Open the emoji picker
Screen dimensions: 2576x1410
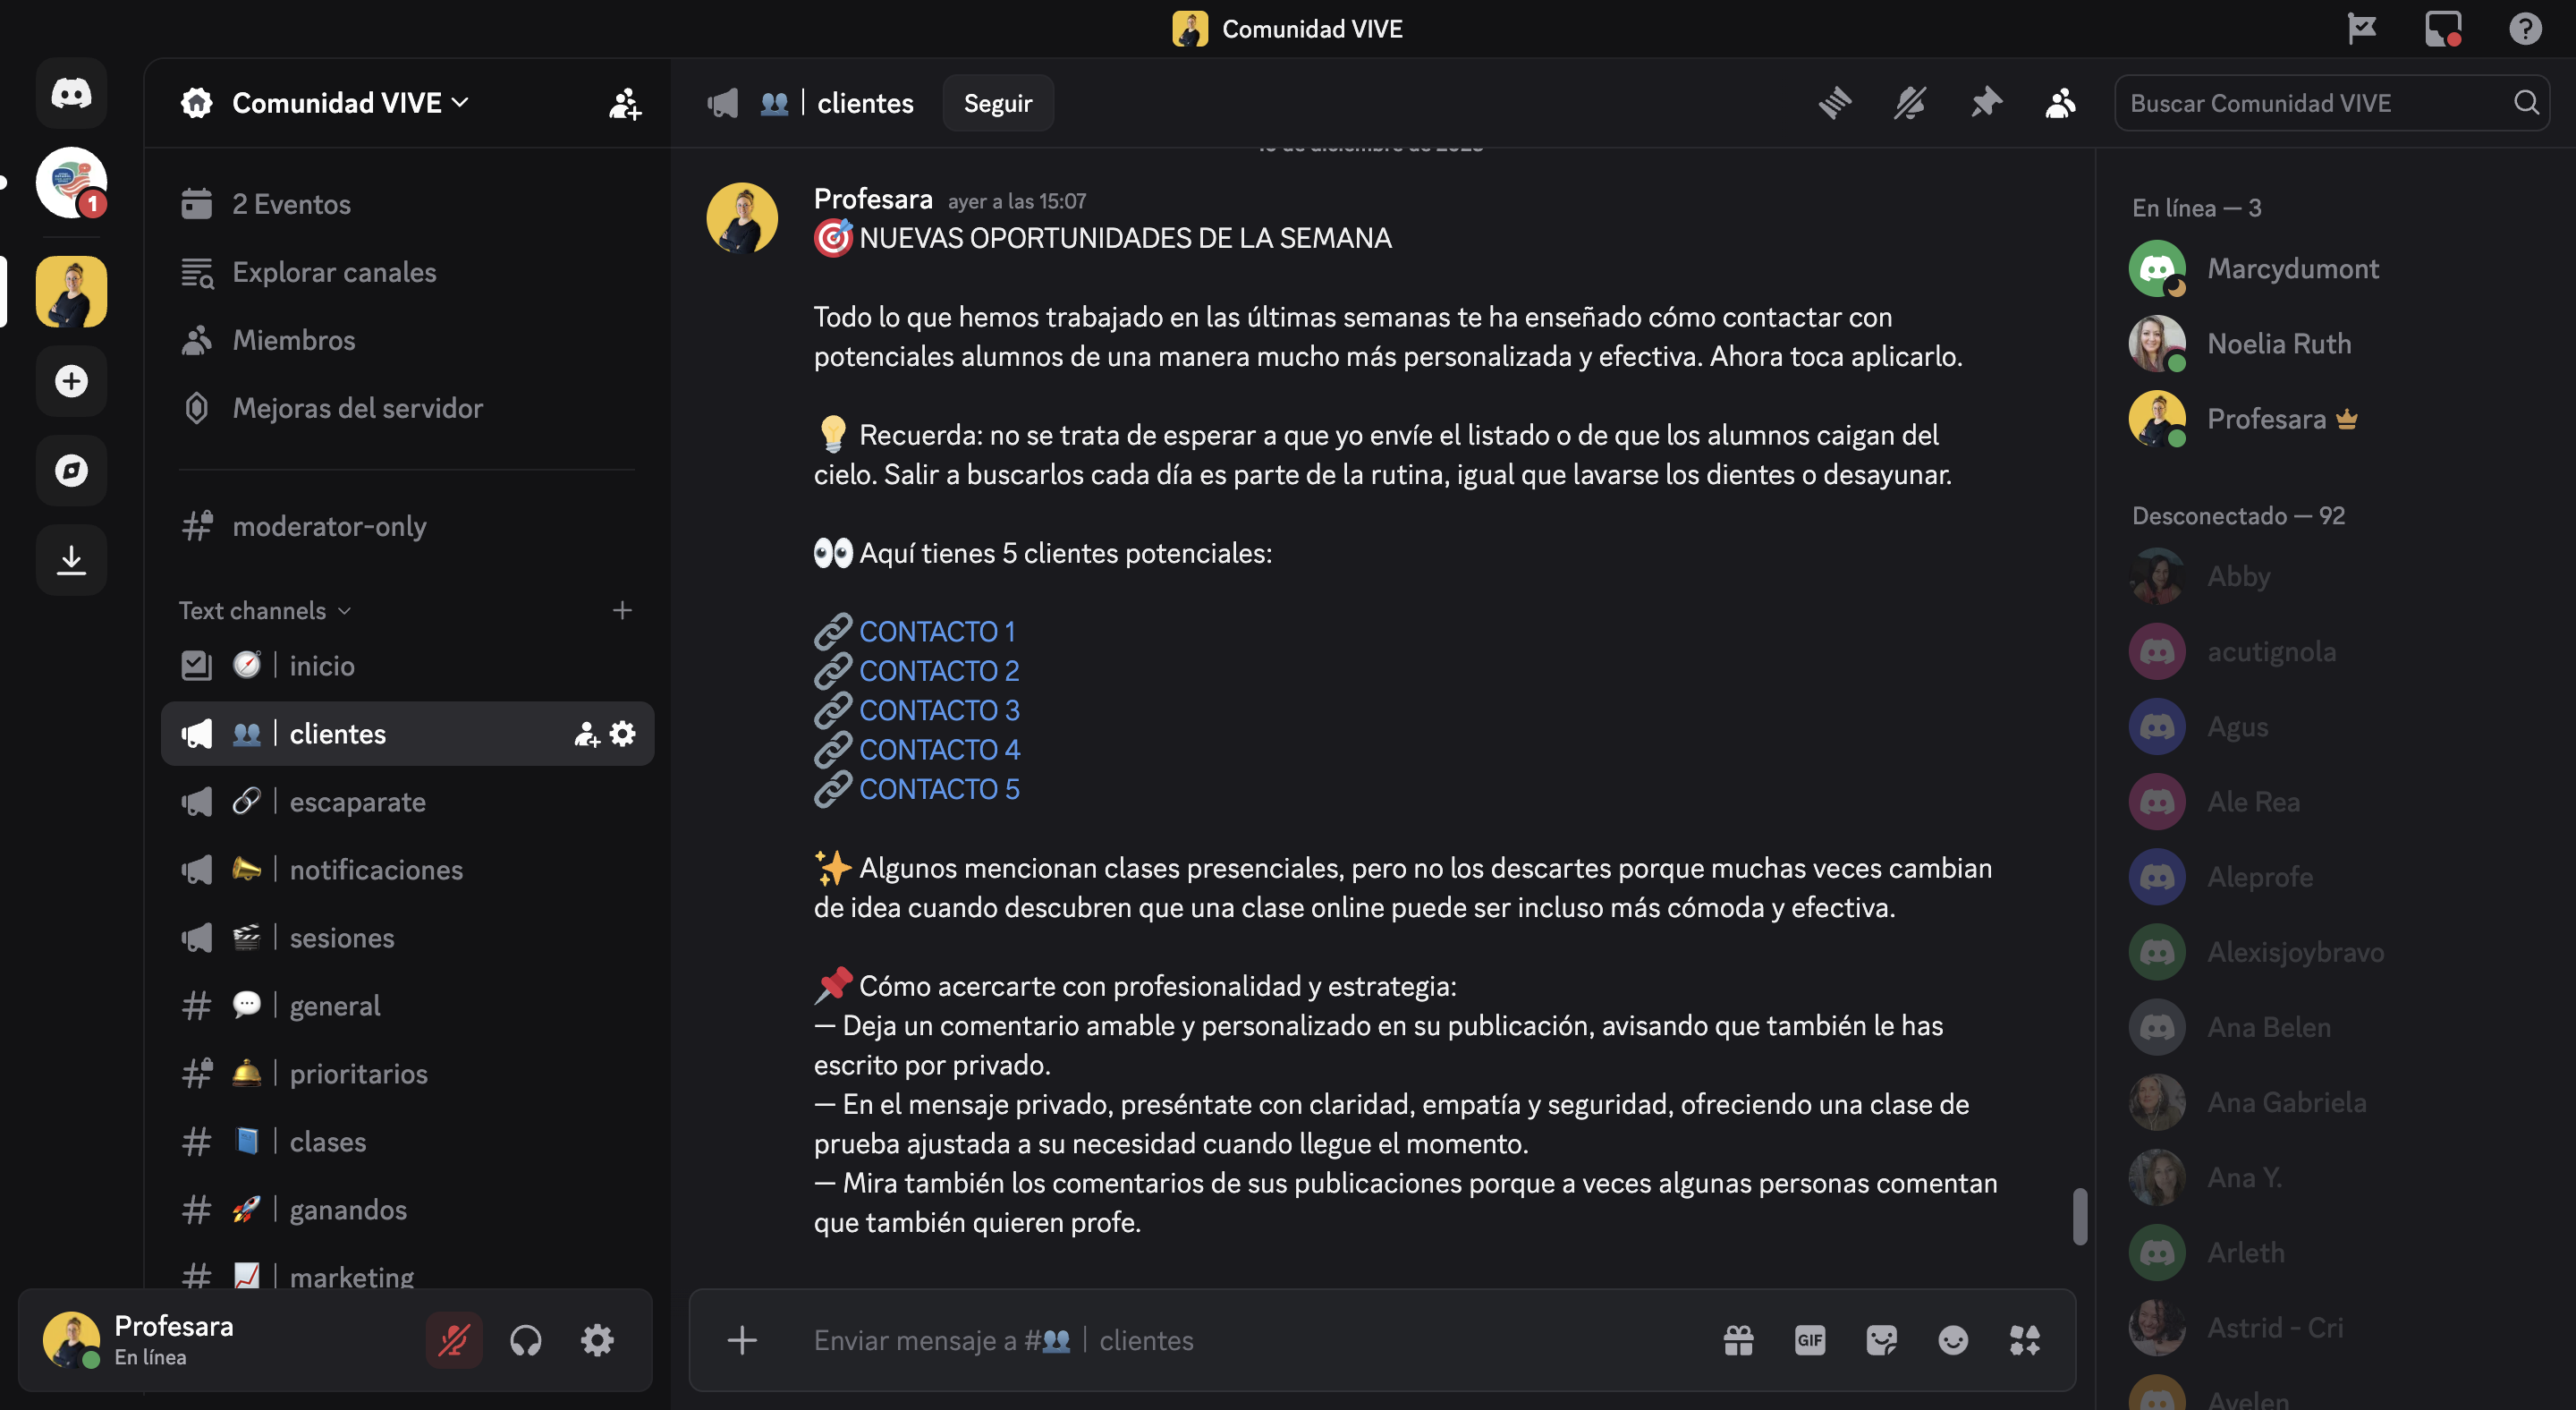1952,1340
